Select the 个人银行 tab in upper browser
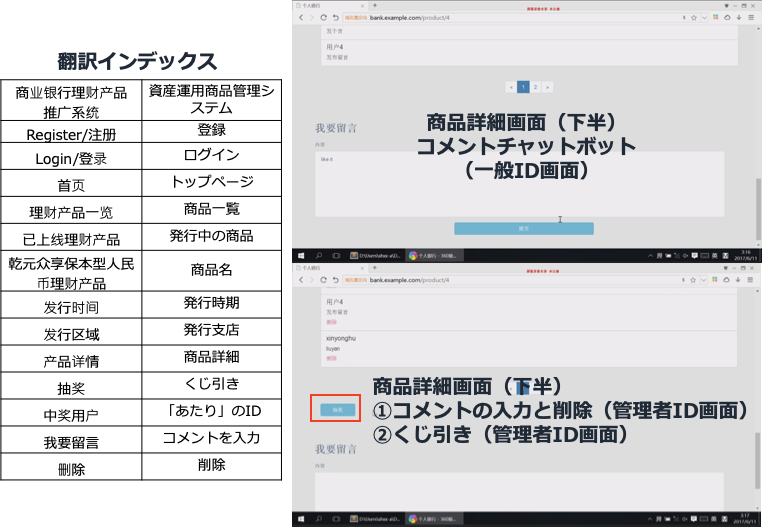This screenshot has width=771, height=527. coord(329,6)
